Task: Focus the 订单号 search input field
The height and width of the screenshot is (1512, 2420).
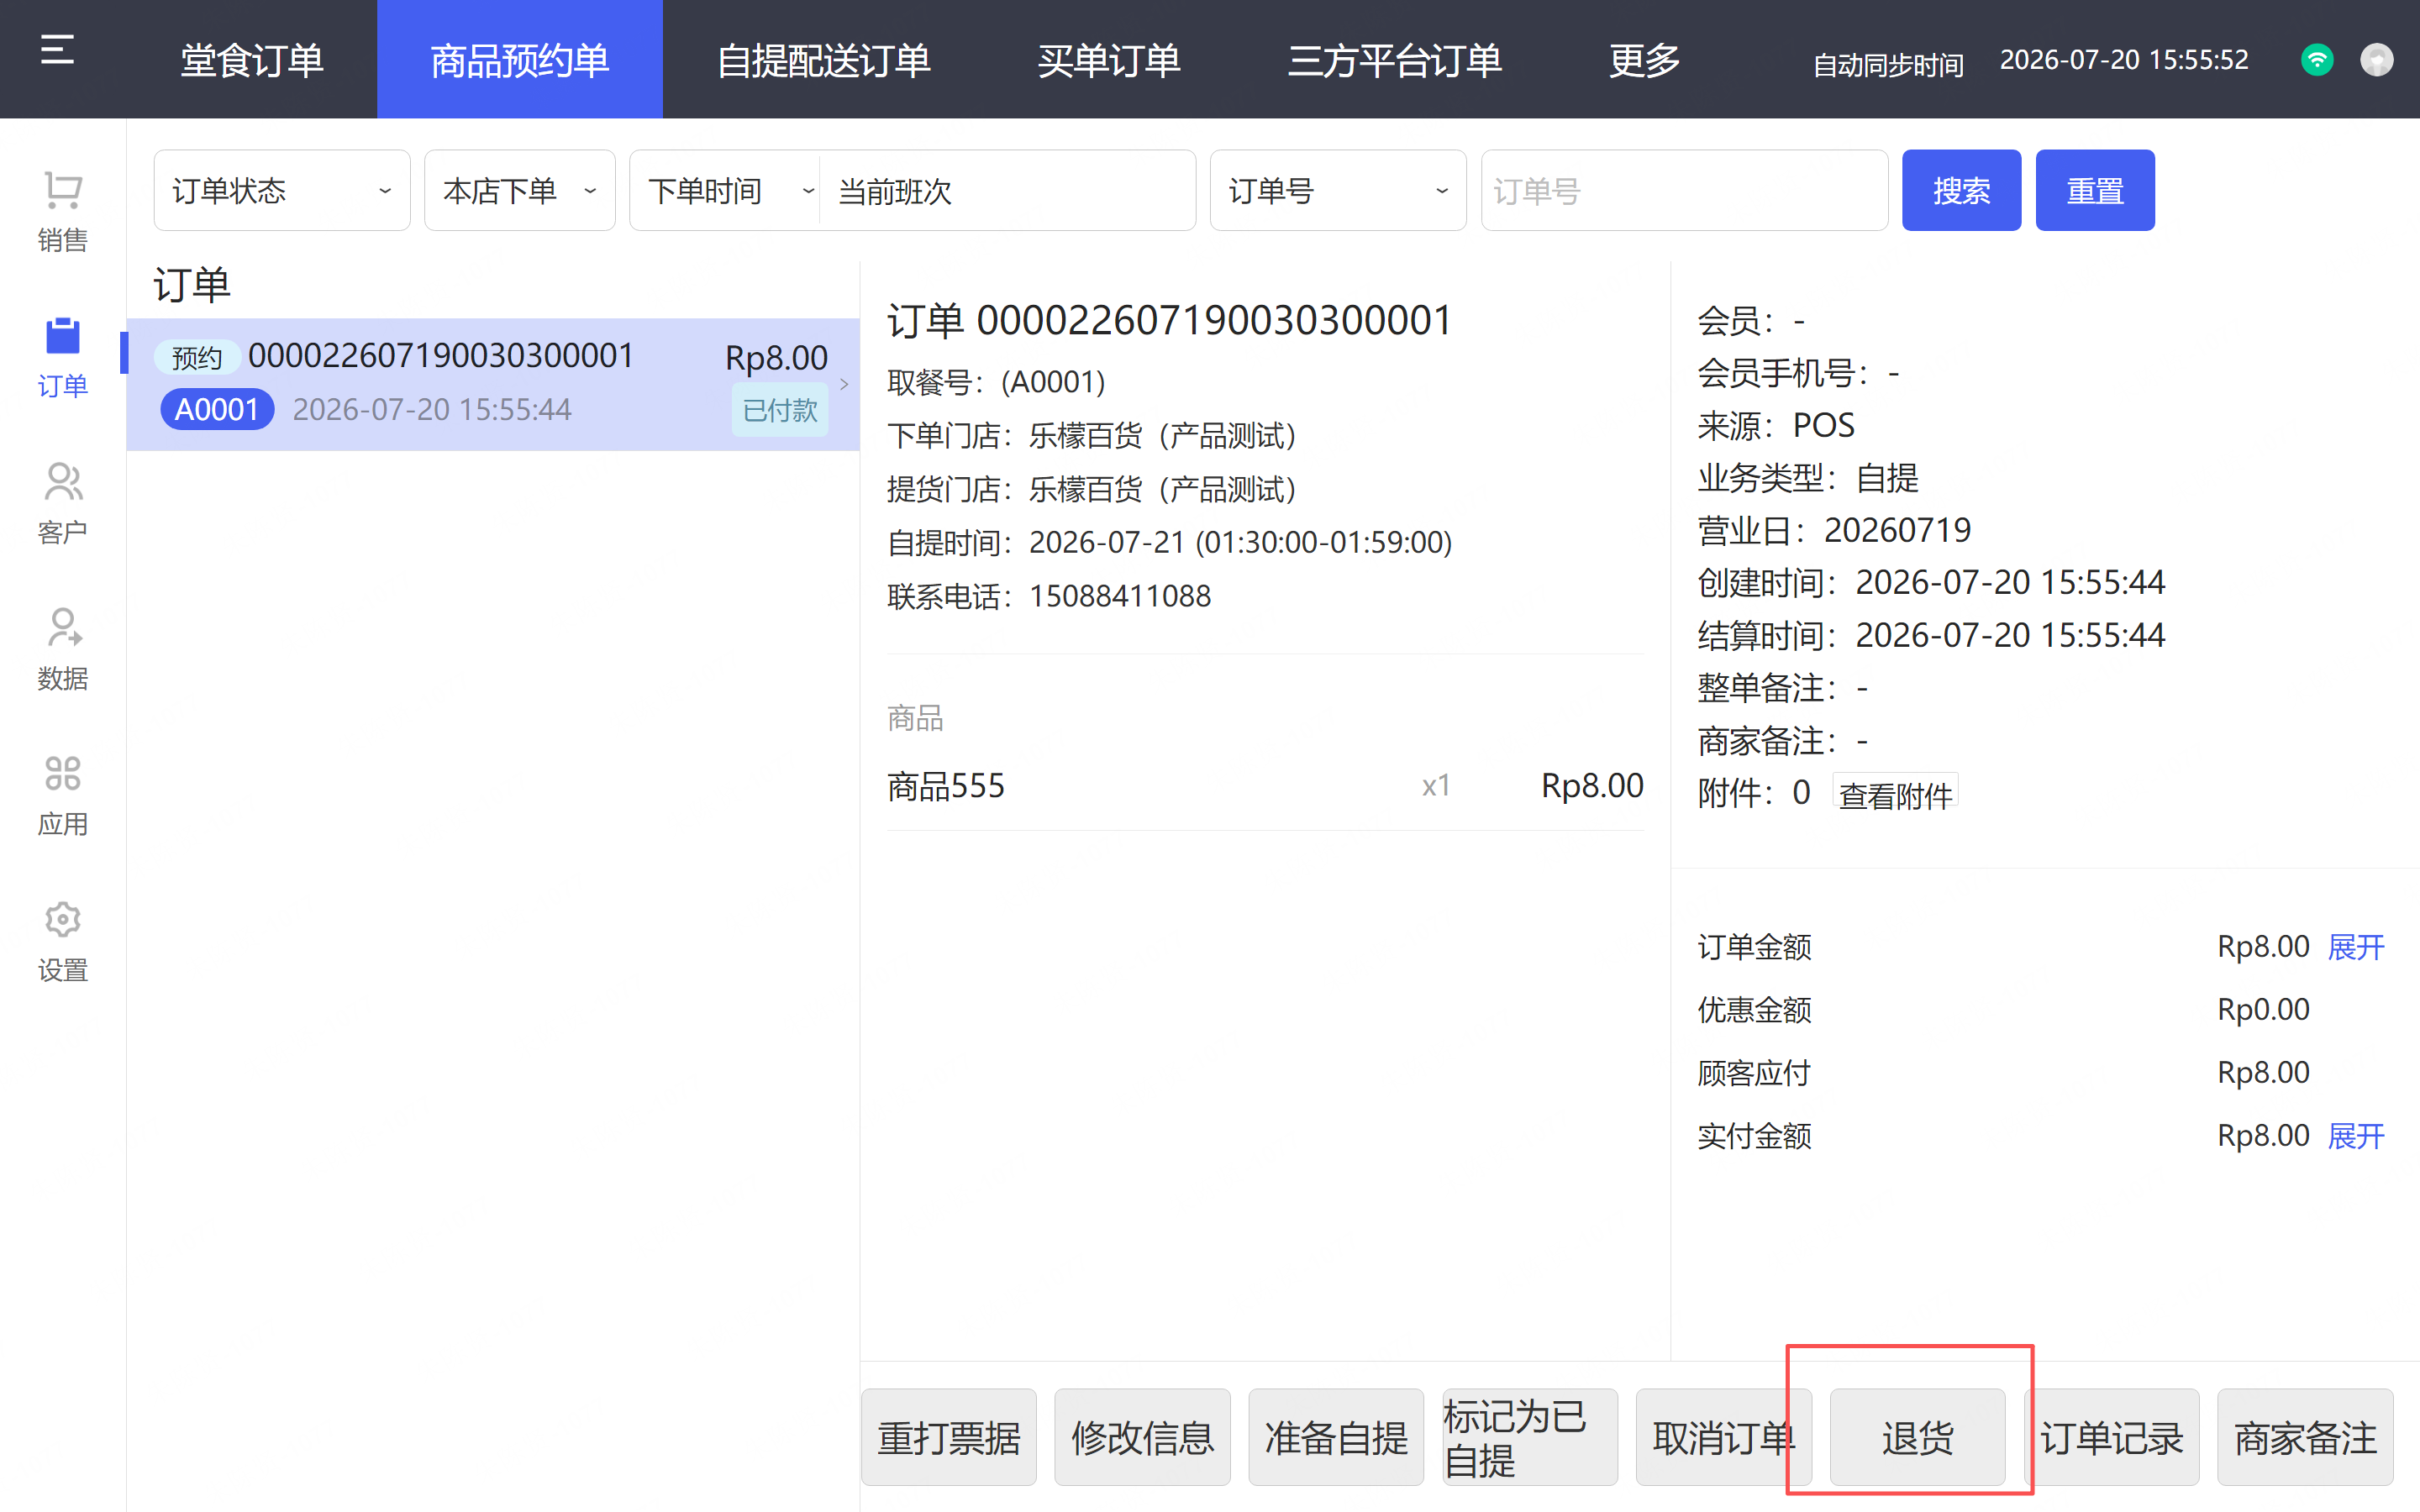Action: 1685,190
